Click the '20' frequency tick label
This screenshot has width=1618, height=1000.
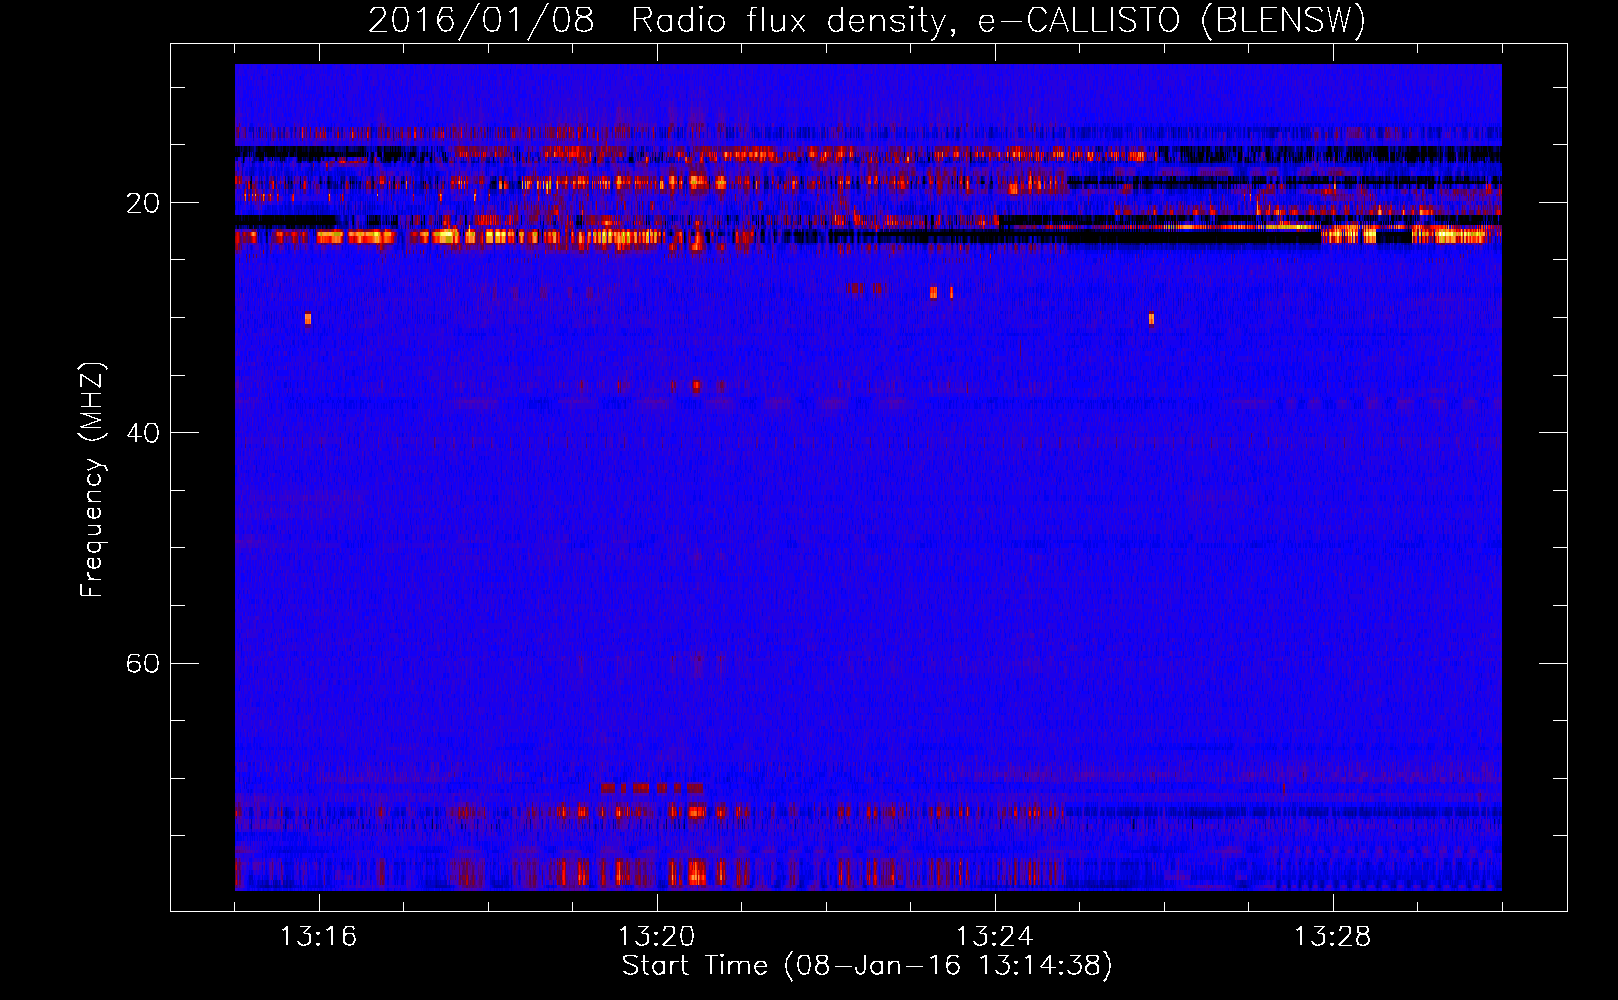(x=142, y=203)
